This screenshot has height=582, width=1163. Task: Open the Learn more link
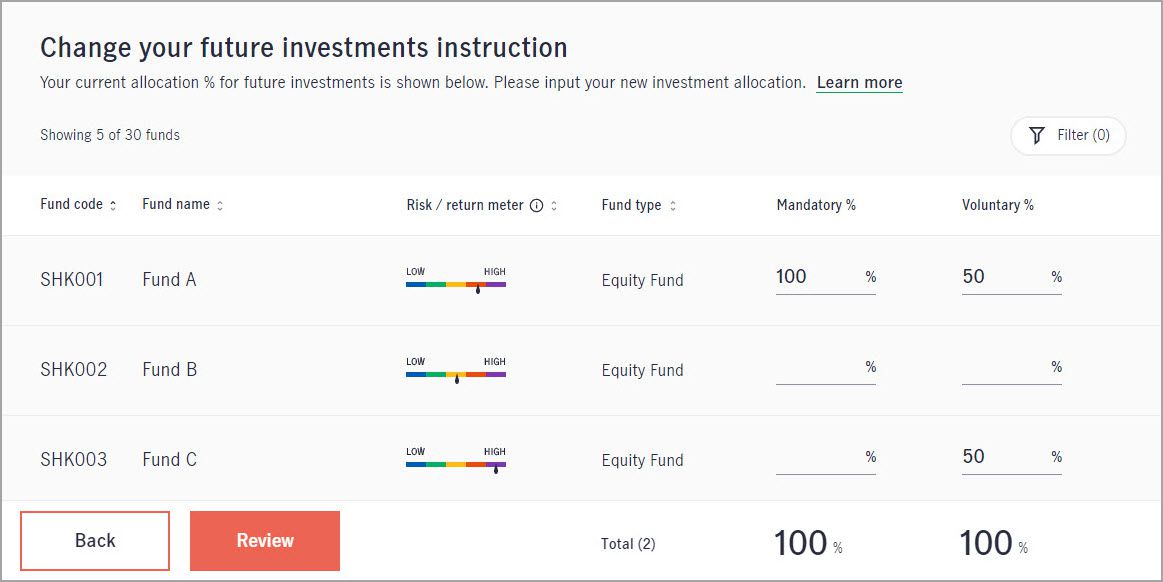pyautogui.click(x=860, y=83)
